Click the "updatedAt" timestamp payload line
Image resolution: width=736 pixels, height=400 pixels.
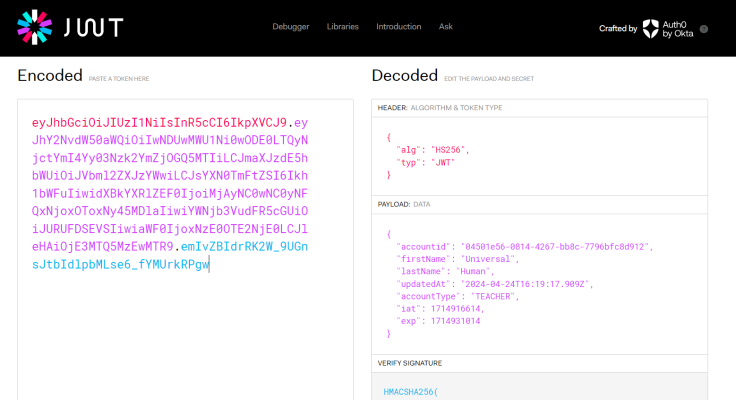[495, 284]
